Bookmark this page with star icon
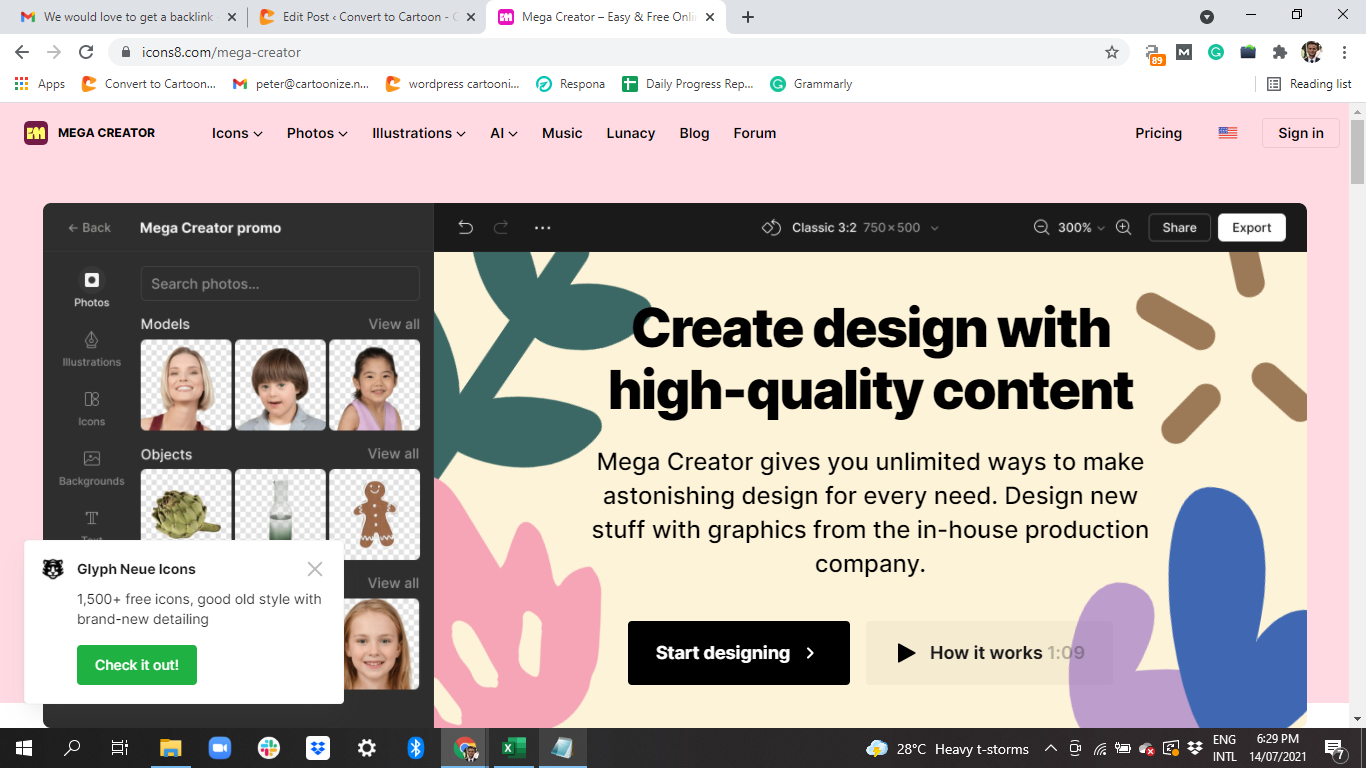This screenshot has height=768, width=1366. [1112, 52]
